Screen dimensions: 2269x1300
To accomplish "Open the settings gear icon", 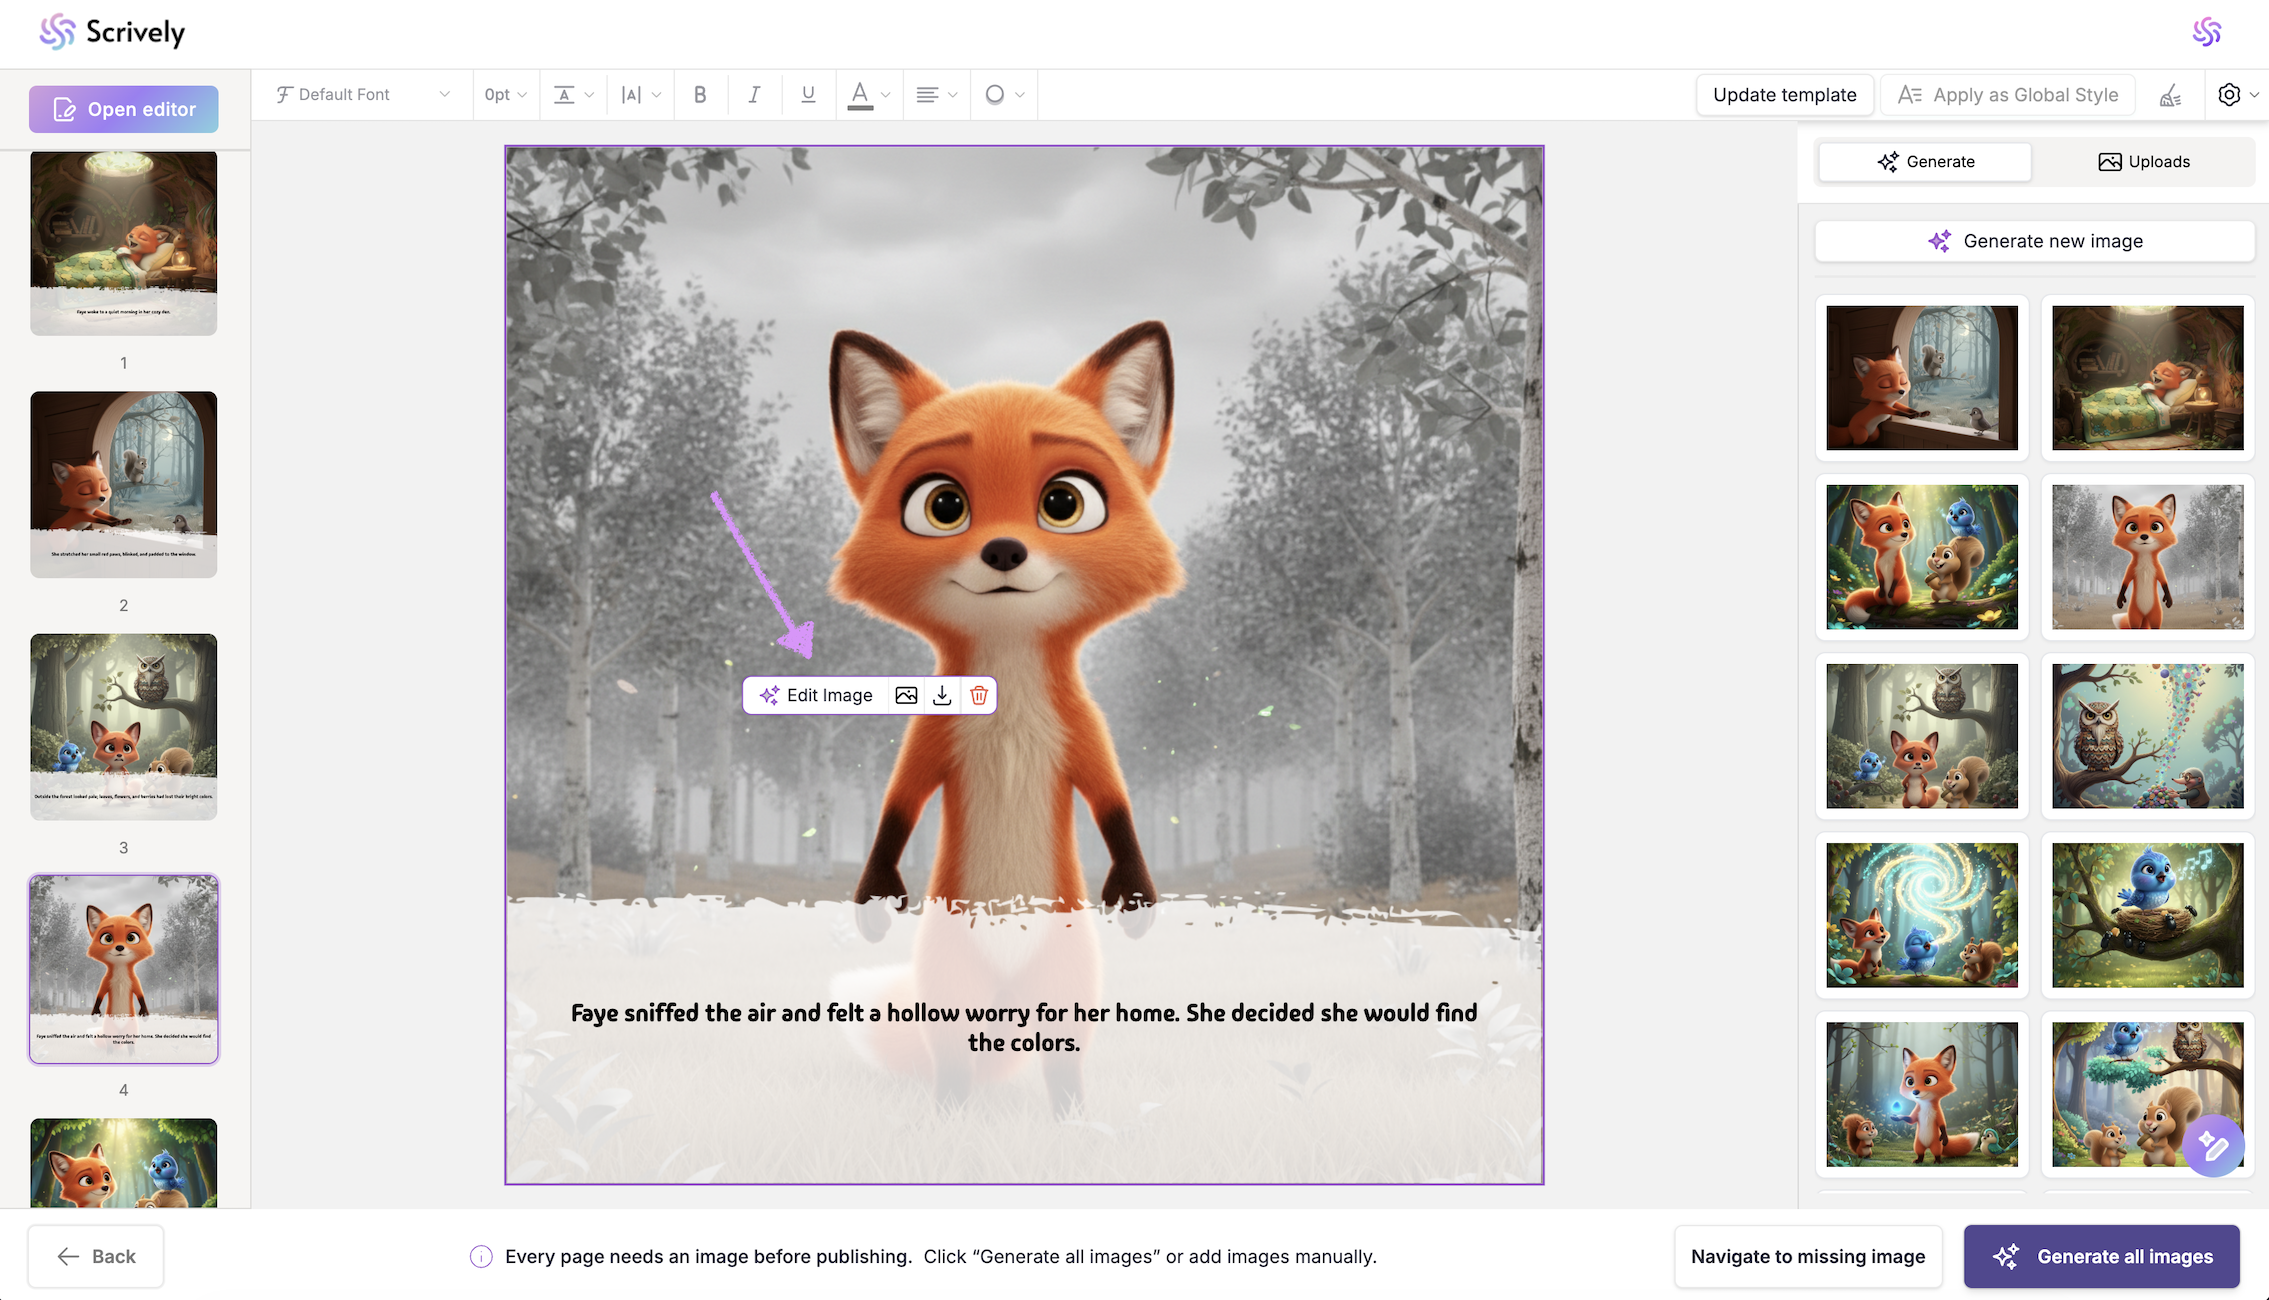I will pos(2229,95).
